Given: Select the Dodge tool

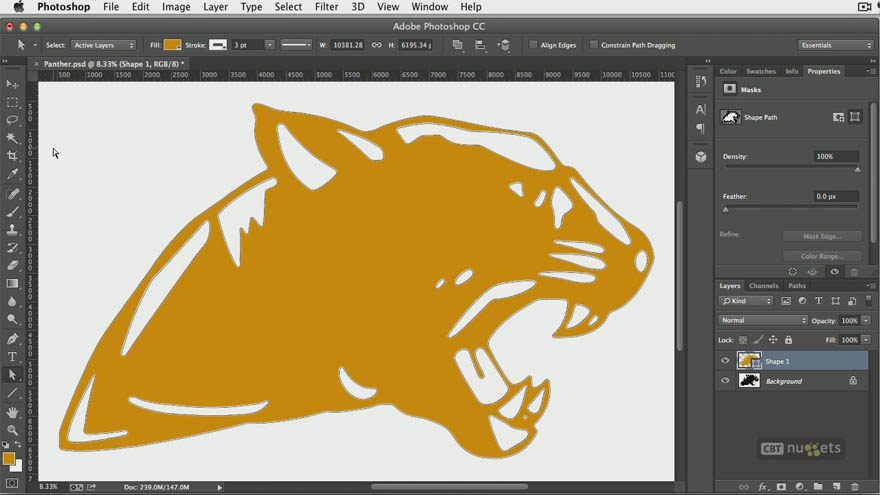Looking at the screenshot, I should pyautogui.click(x=12, y=319).
